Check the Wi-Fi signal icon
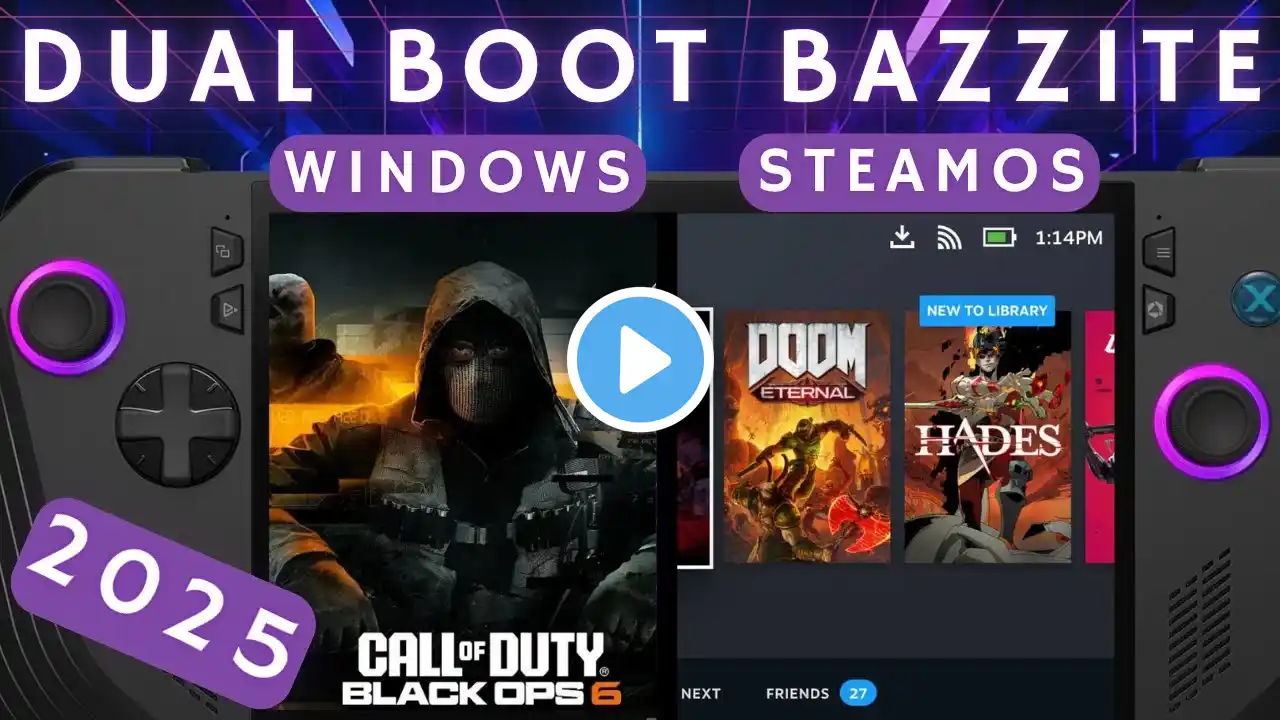 click(x=949, y=237)
